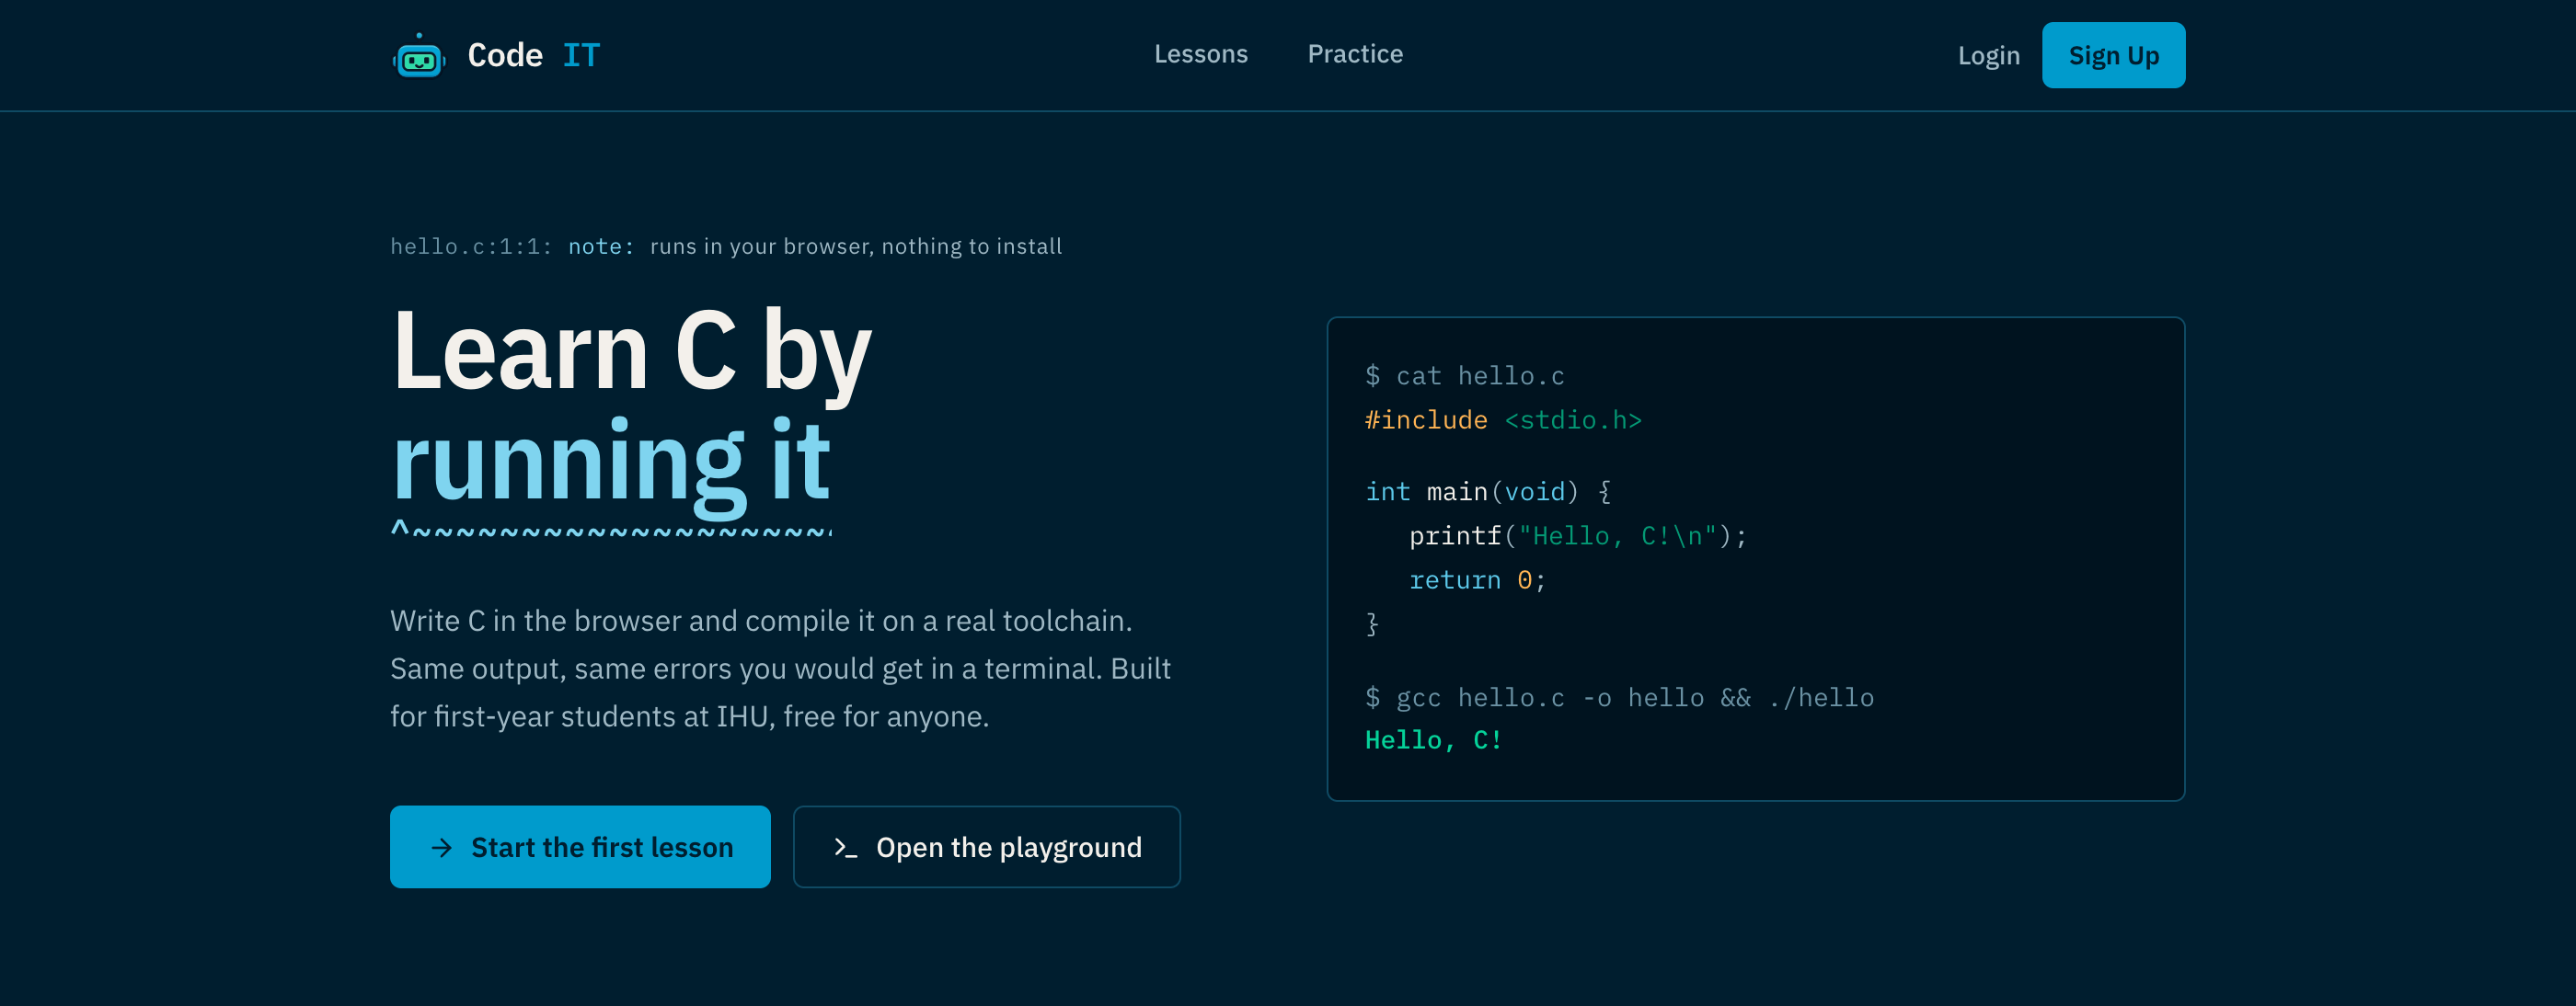Screen dimensions: 2576x1006
Task: Click the "$ cat hello.c" terminal line
Action: [x=1464, y=376]
